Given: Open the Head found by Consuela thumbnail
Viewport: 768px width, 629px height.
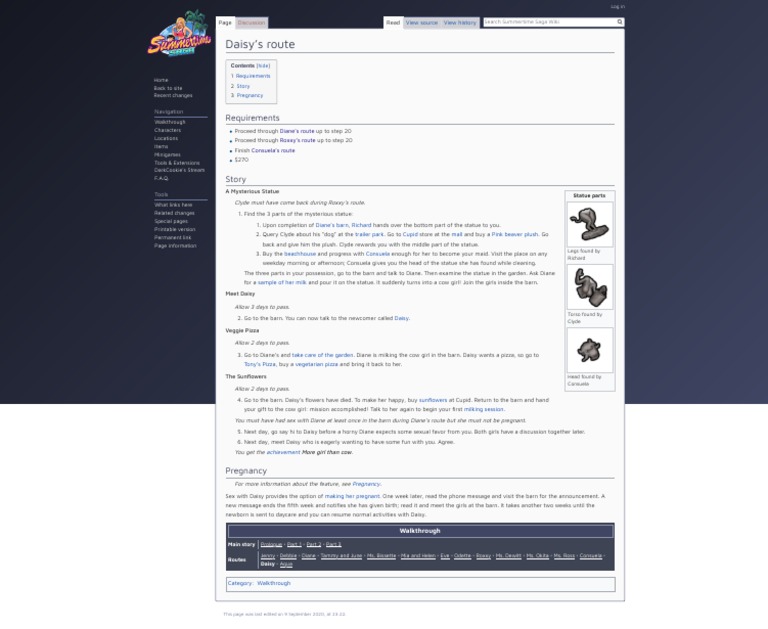Looking at the screenshot, I should pyautogui.click(x=589, y=350).
